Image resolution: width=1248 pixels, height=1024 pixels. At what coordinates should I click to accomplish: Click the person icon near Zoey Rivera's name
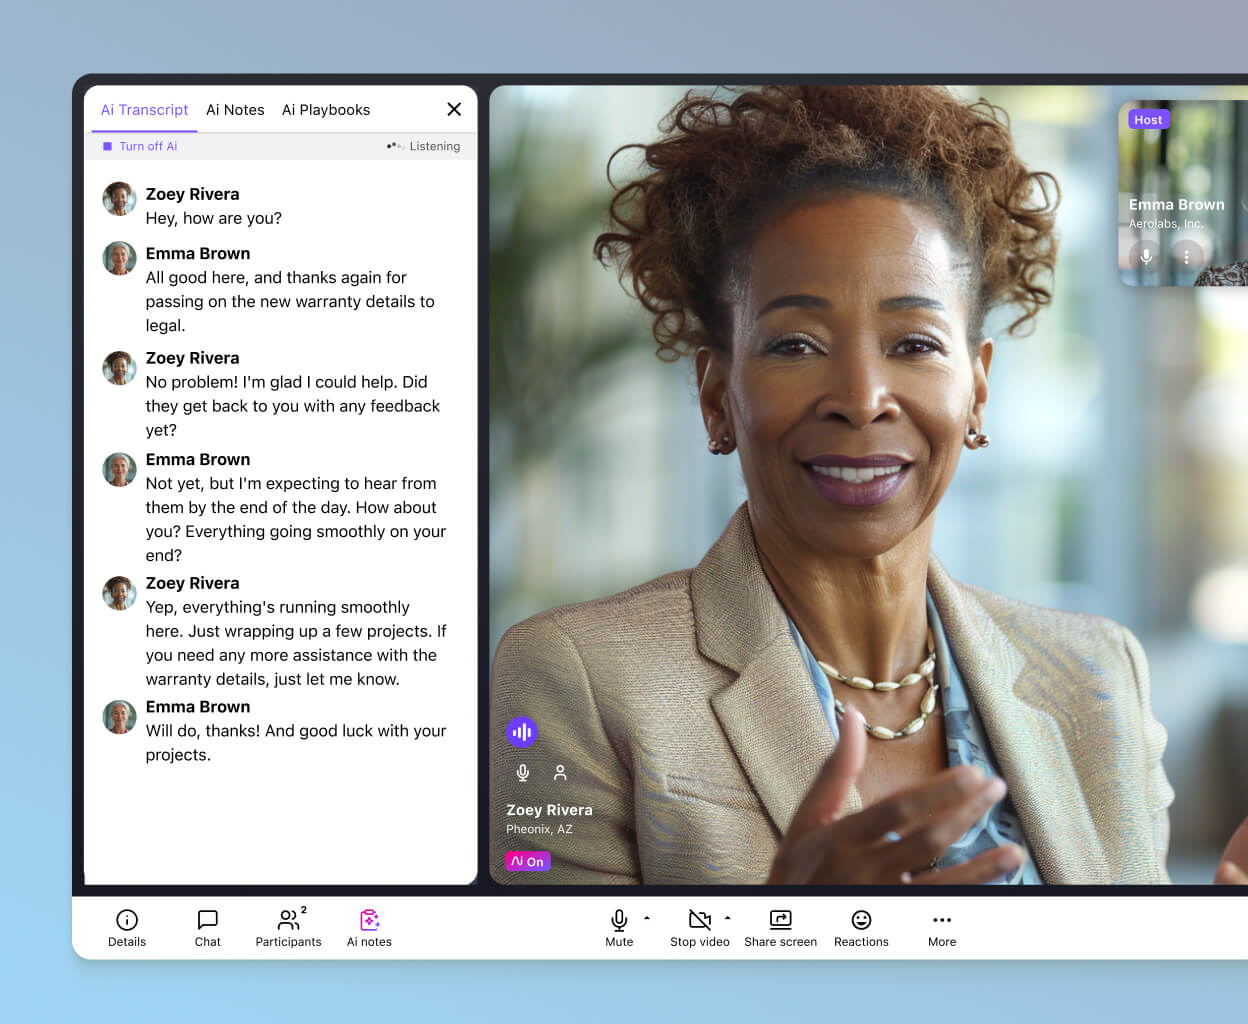pyautogui.click(x=560, y=772)
